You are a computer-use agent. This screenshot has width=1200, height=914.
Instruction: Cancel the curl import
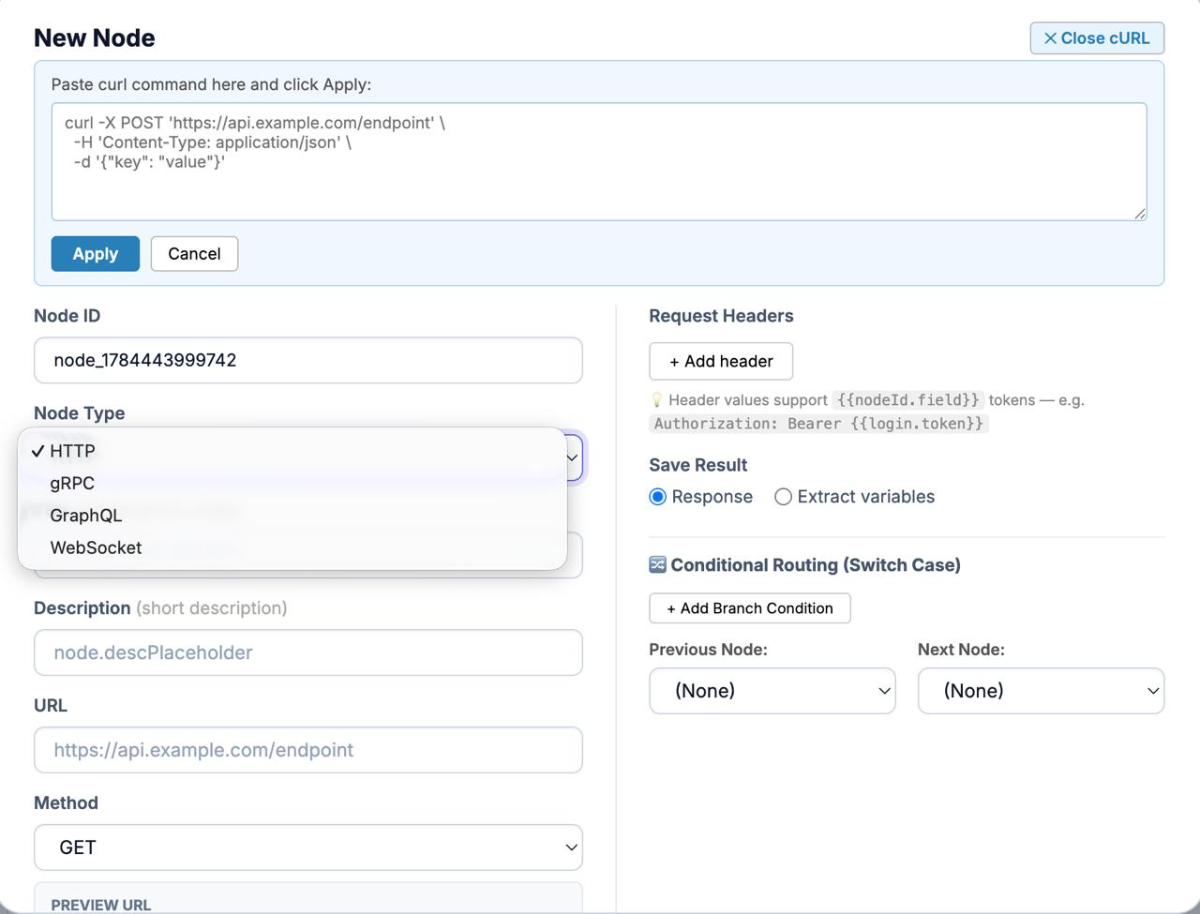pyautogui.click(x=194, y=254)
